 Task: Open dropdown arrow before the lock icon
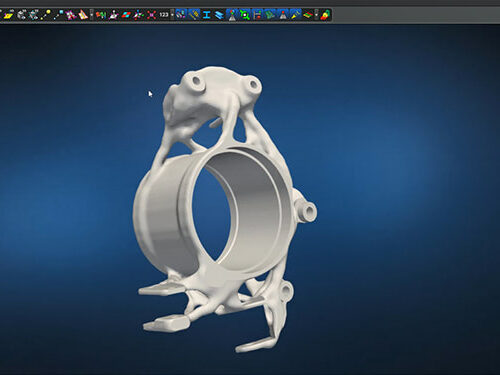tap(317, 15)
